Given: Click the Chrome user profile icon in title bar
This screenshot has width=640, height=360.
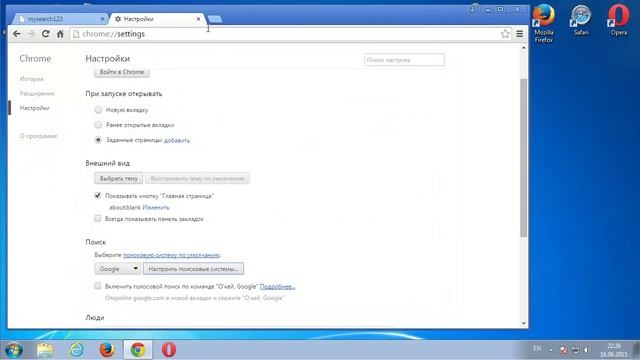Looking at the screenshot, I should coord(474,9).
